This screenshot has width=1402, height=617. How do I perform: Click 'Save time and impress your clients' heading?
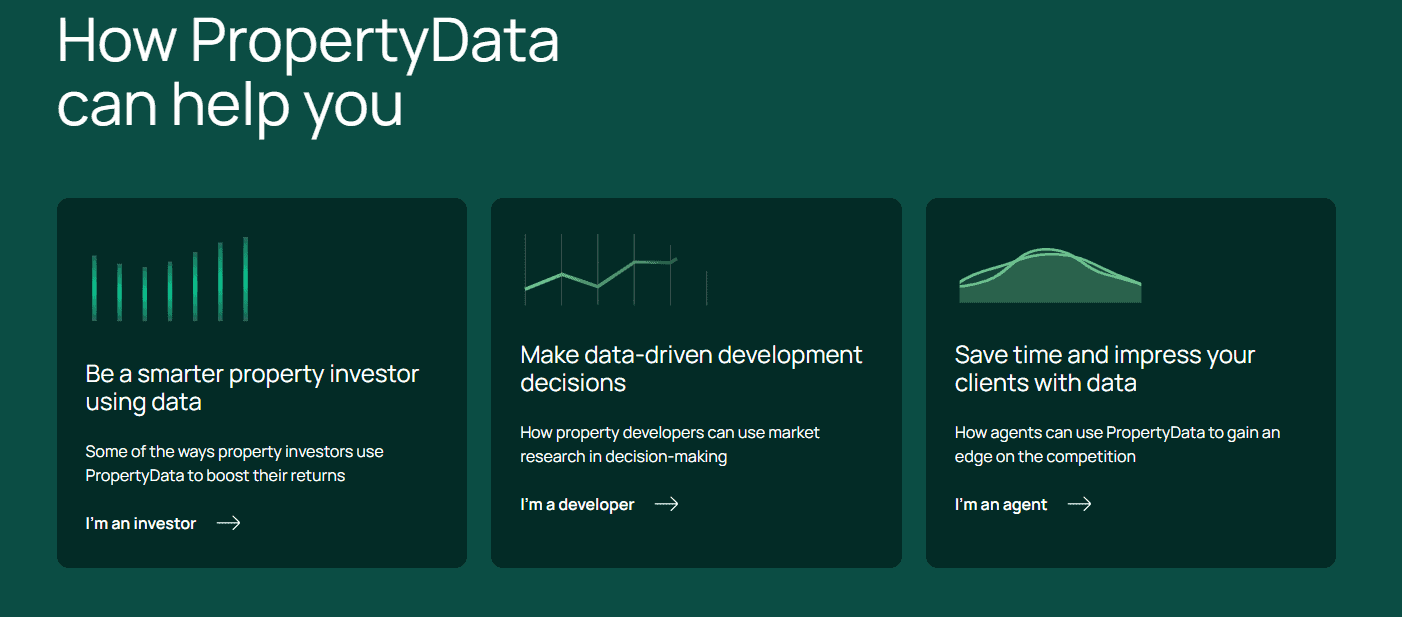point(1104,368)
